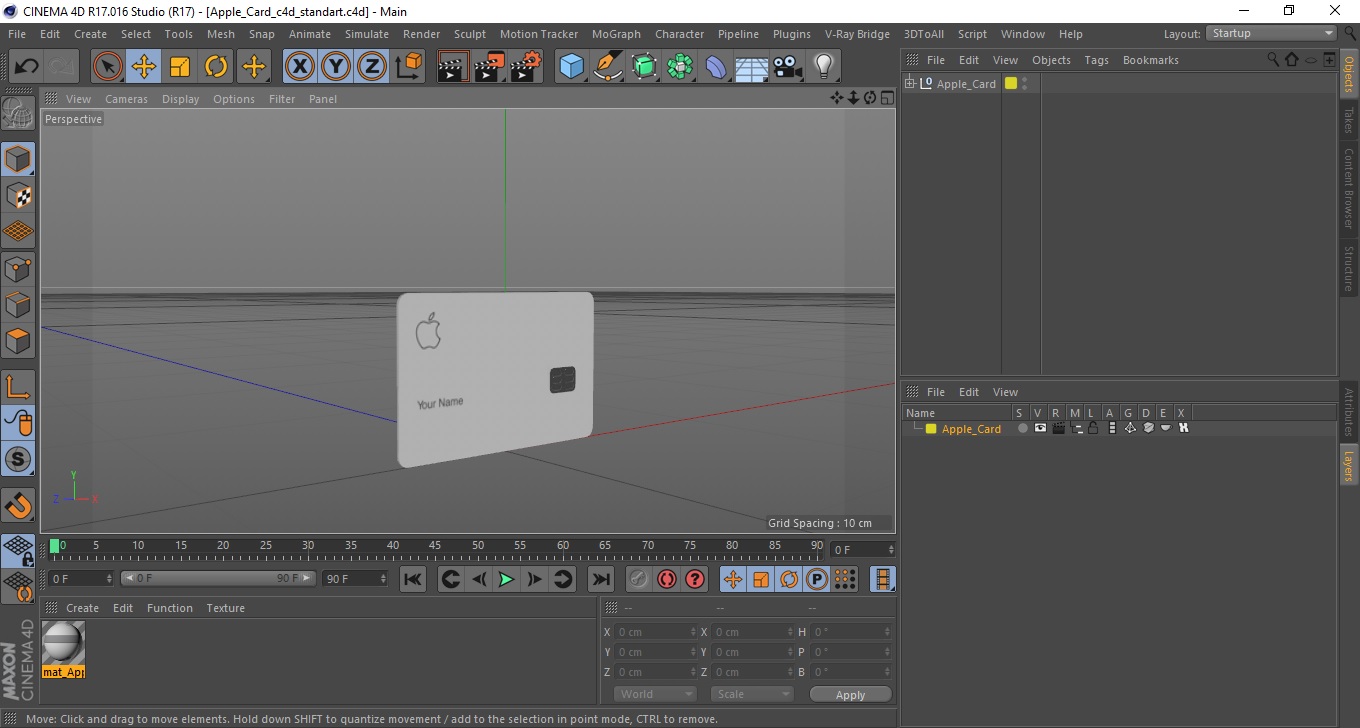
Task: Open the Sculpt menu
Action: (470, 34)
